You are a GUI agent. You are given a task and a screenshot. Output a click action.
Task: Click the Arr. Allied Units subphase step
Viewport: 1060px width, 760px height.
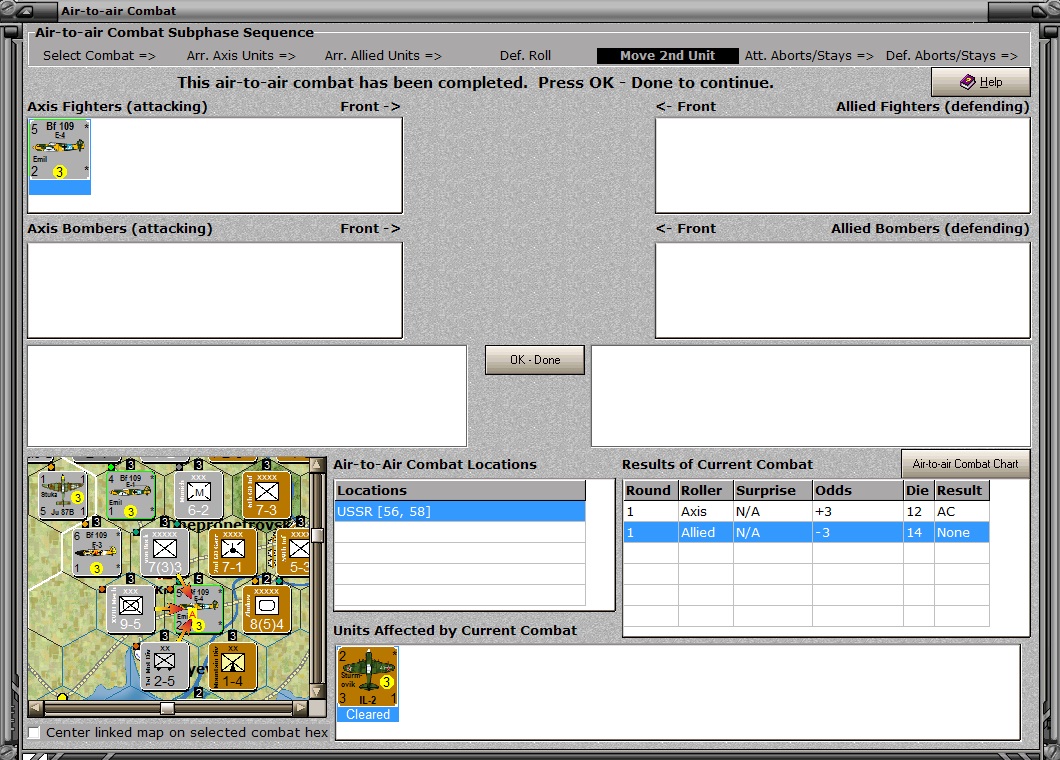pyautogui.click(x=383, y=55)
